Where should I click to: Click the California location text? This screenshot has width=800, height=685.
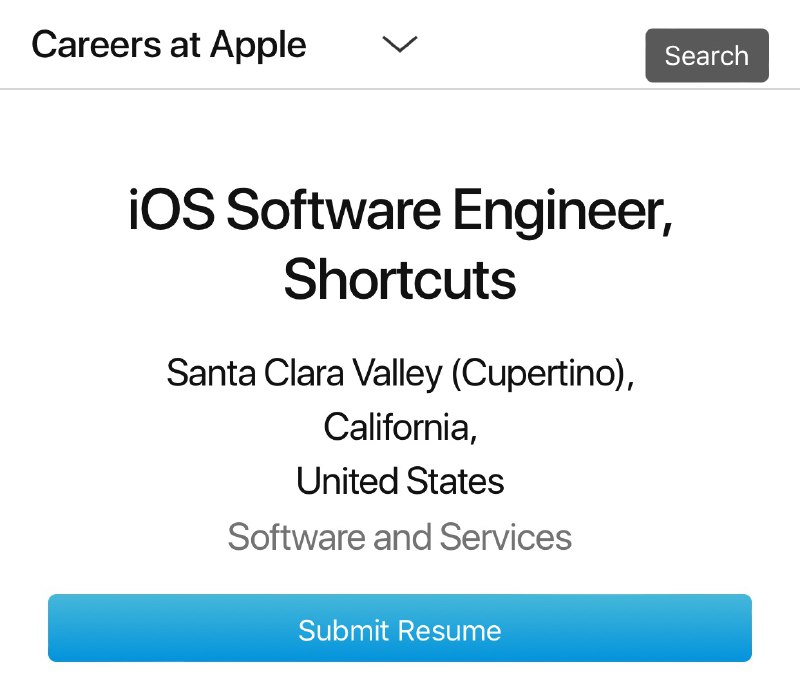[401, 427]
